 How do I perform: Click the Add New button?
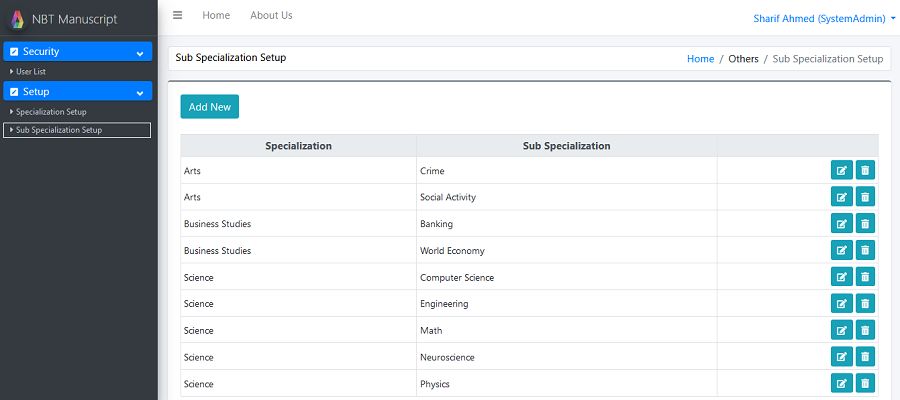[210, 107]
